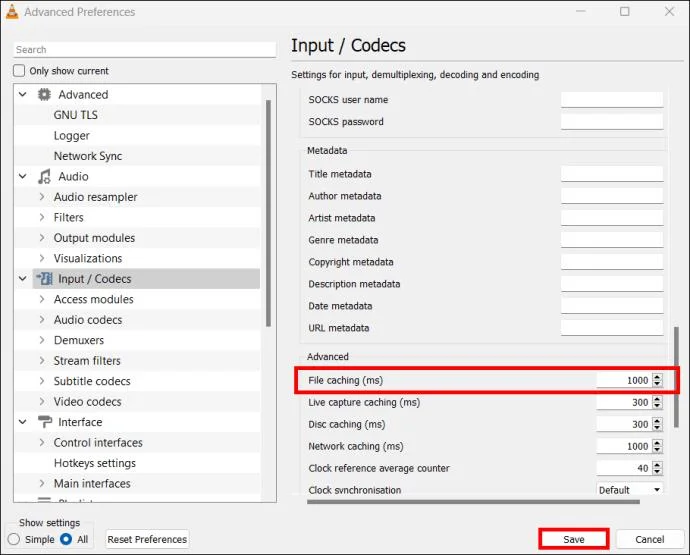Image resolution: width=690 pixels, height=555 pixels.
Task: Select Logger in the tree
Action: [x=72, y=136]
